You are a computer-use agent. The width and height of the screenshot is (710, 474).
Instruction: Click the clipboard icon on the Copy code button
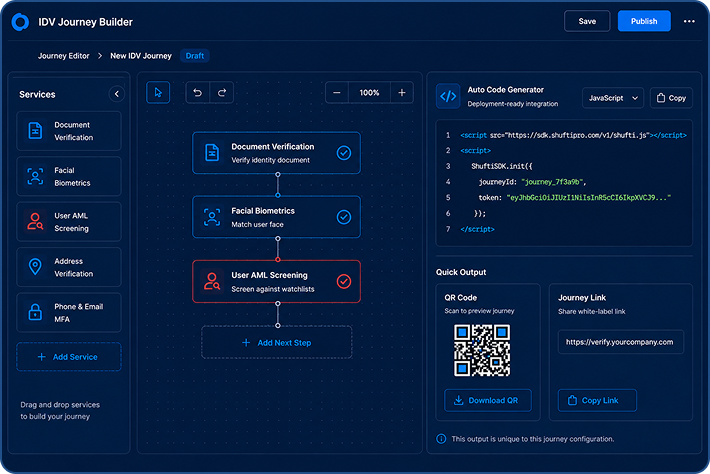661,98
